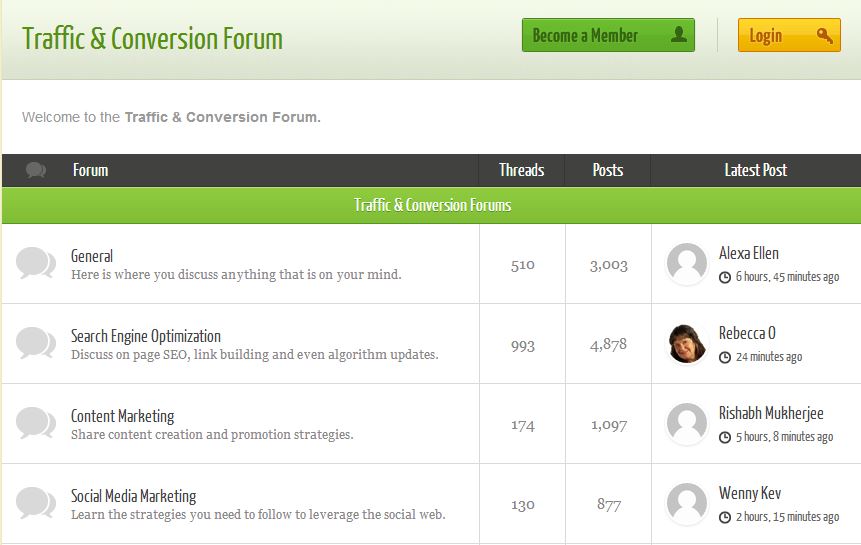Open Rebecca O's profile photo
Screen dimensions: 861x545
687,344
